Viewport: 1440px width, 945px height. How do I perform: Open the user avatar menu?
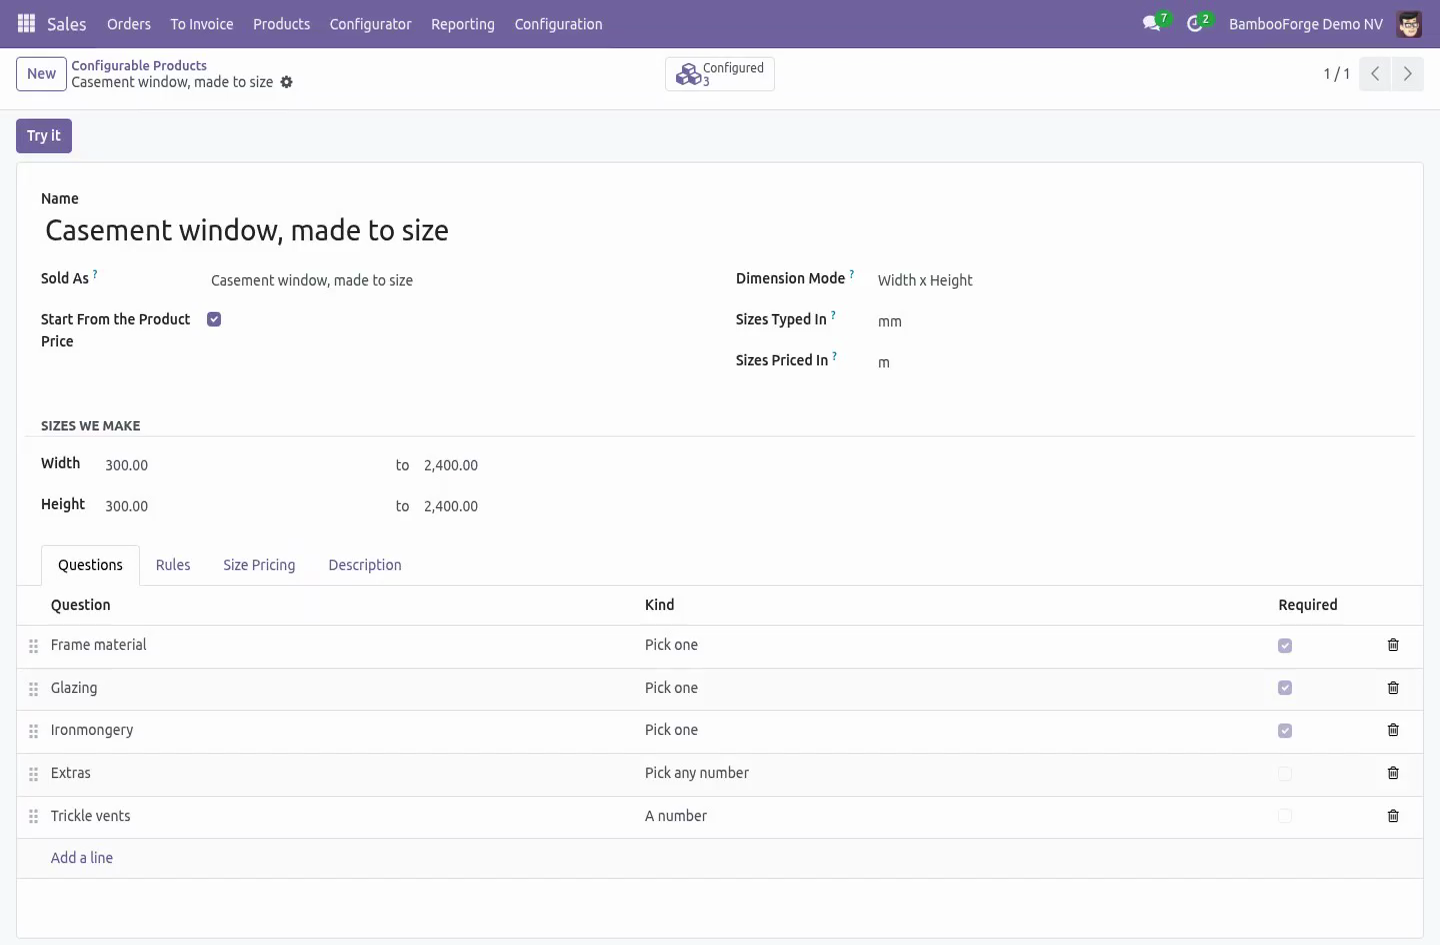1409,24
